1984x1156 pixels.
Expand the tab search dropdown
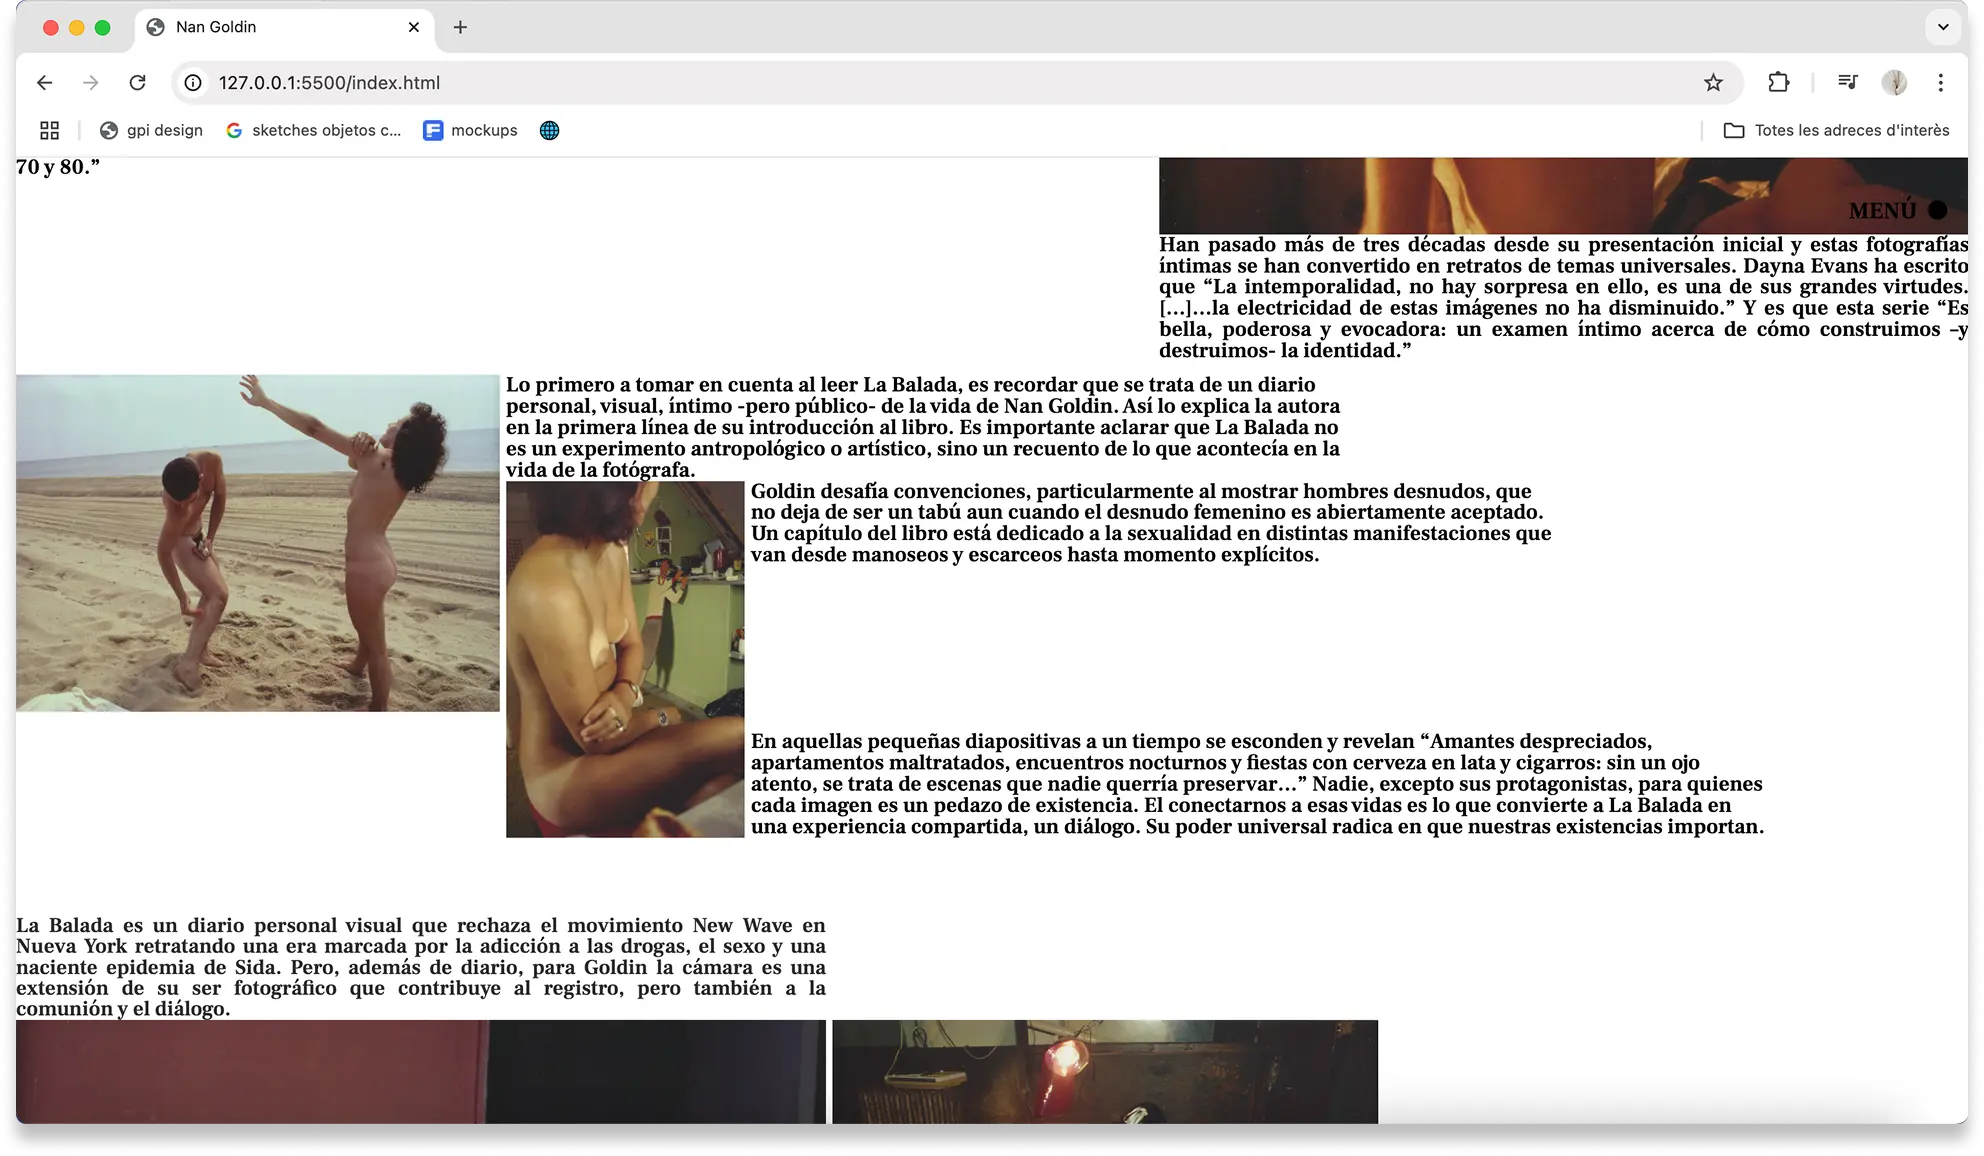[1943, 27]
